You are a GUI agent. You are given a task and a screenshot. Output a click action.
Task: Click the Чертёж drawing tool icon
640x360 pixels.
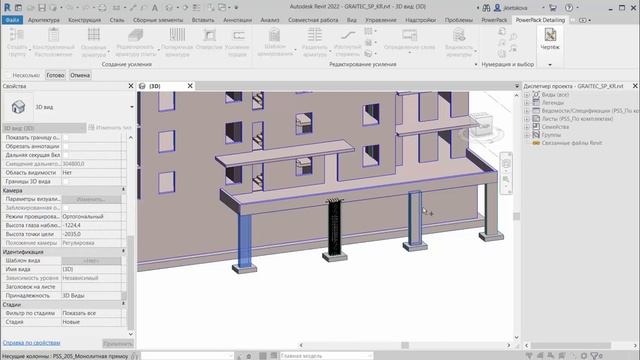coord(550,35)
